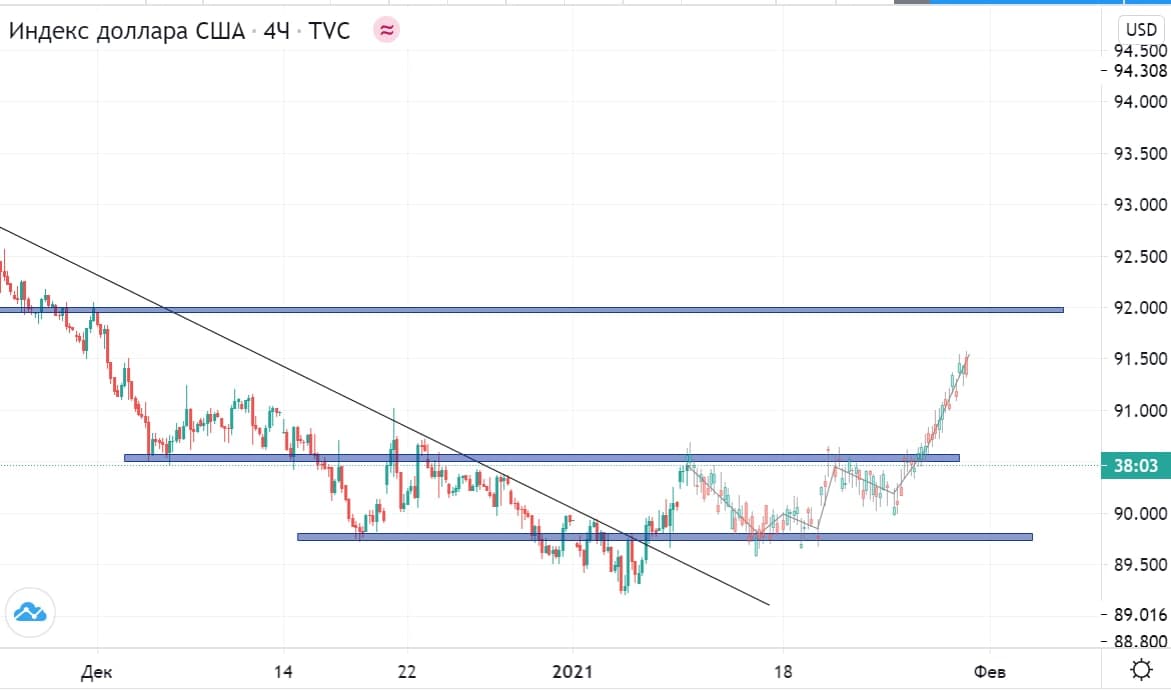Image resolution: width=1171 pixels, height=697 pixels.
Task: Click date label 22 on time axis
Action: tap(407, 672)
